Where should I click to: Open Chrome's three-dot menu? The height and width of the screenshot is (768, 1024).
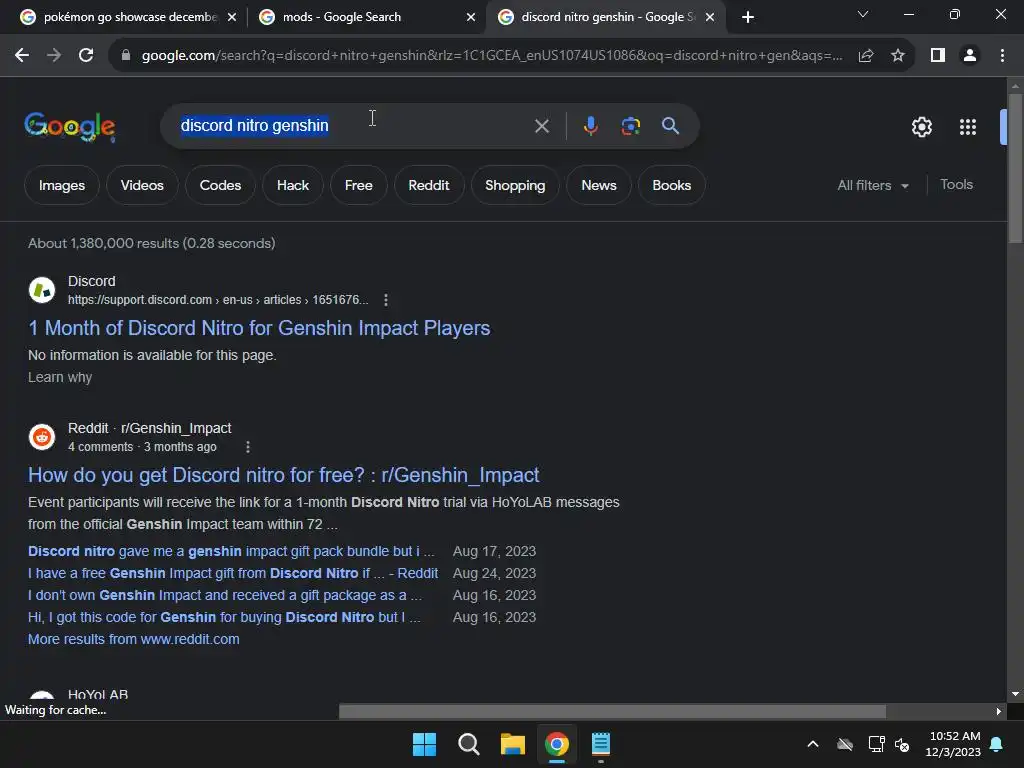[x=1002, y=56]
